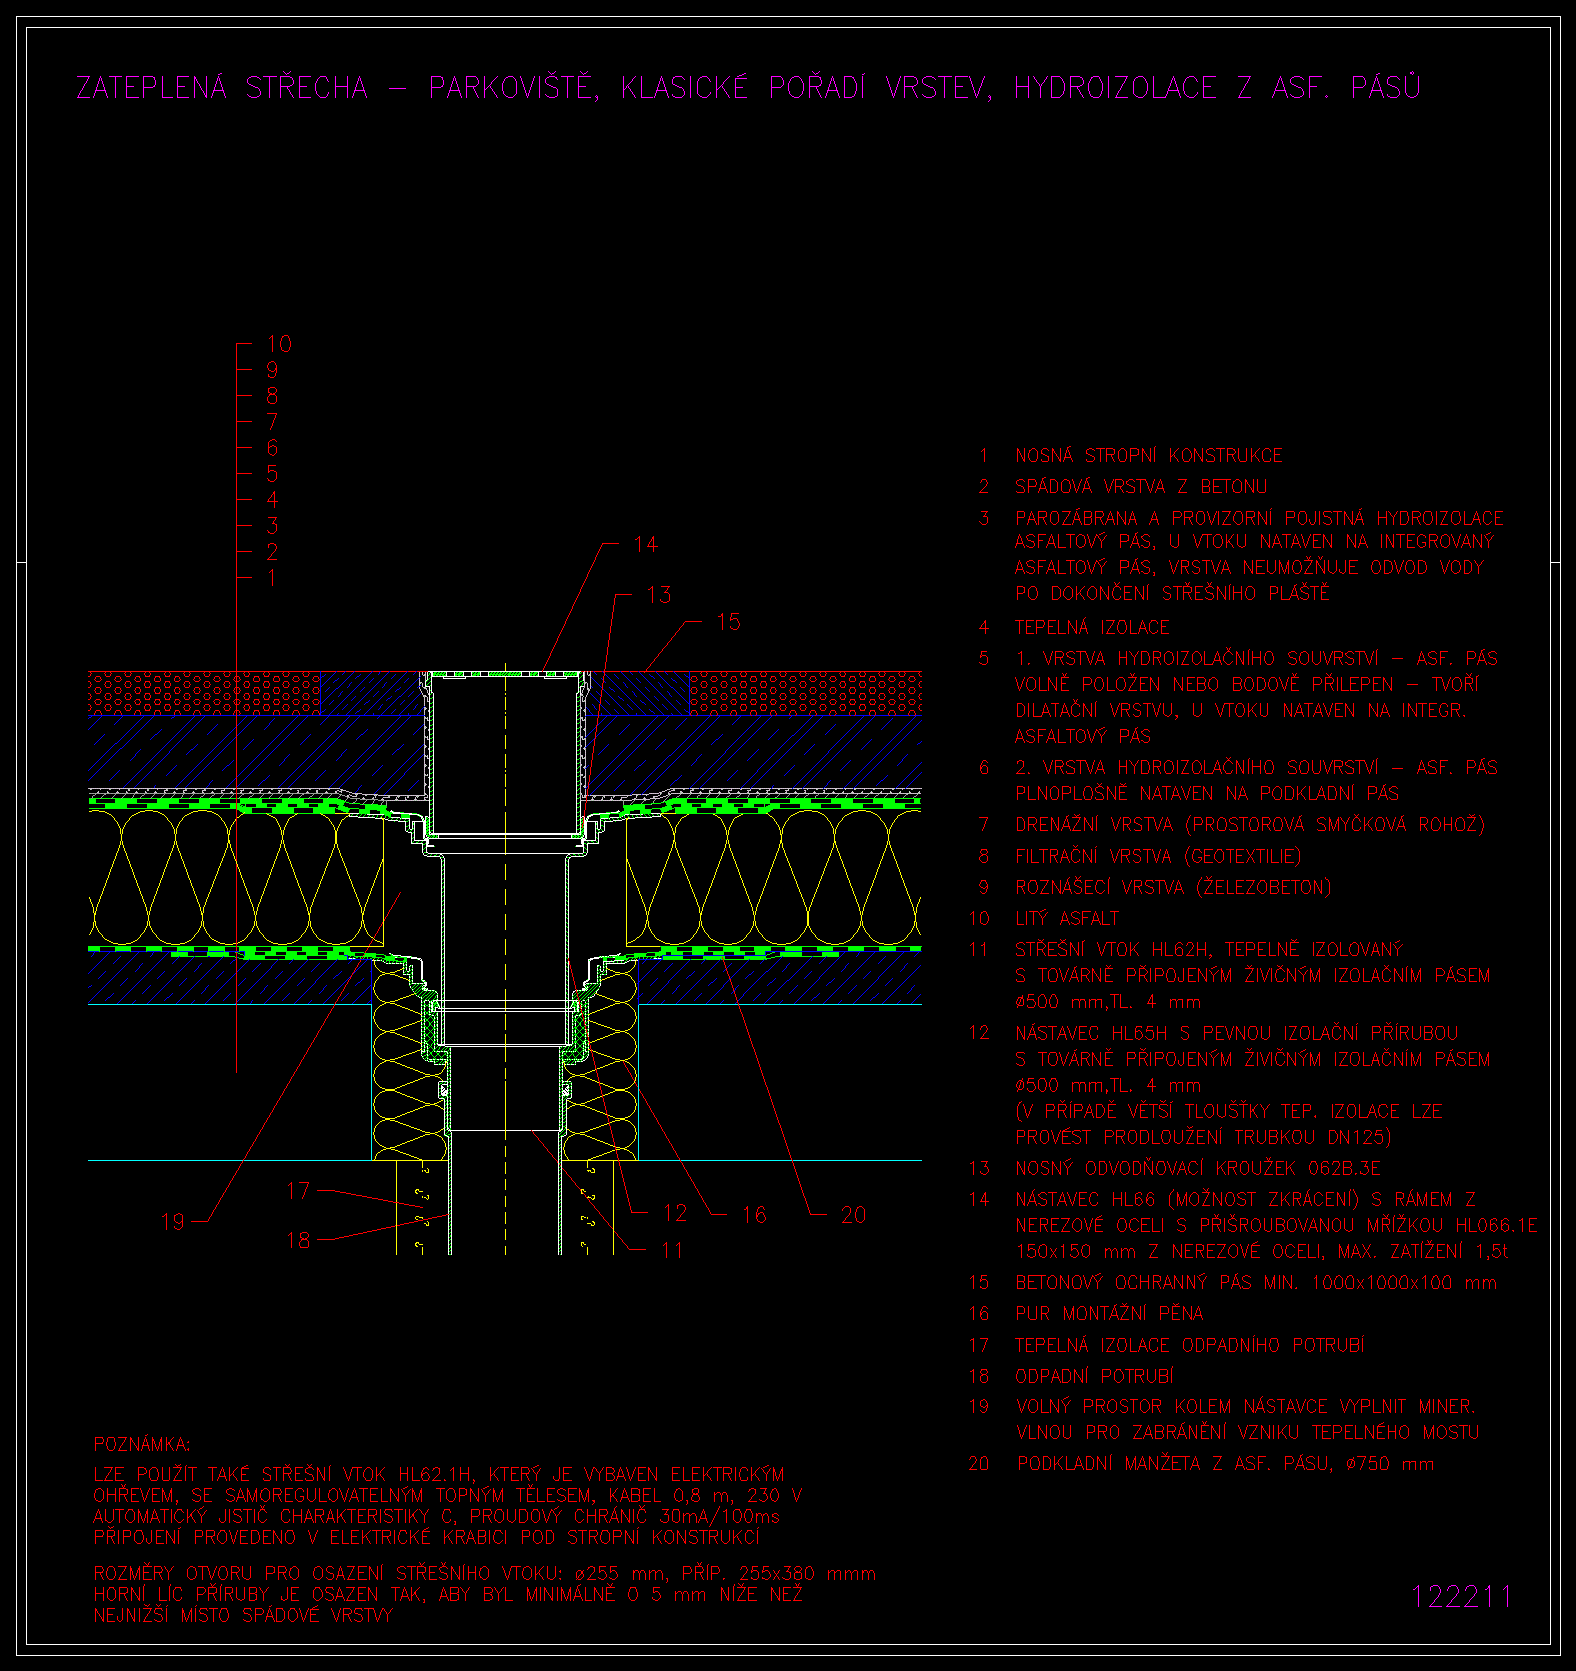Select note line 'NEJNIŽŠÍ MÍSTO SPÁDOVÉ VRSTVY'

coord(244,1616)
